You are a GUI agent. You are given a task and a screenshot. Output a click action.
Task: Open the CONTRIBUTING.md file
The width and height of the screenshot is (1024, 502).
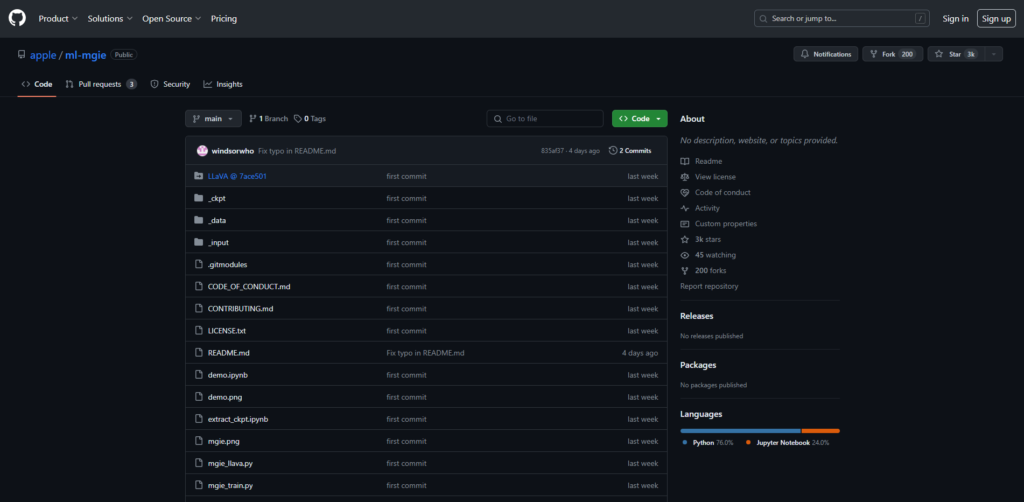click(240, 309)
